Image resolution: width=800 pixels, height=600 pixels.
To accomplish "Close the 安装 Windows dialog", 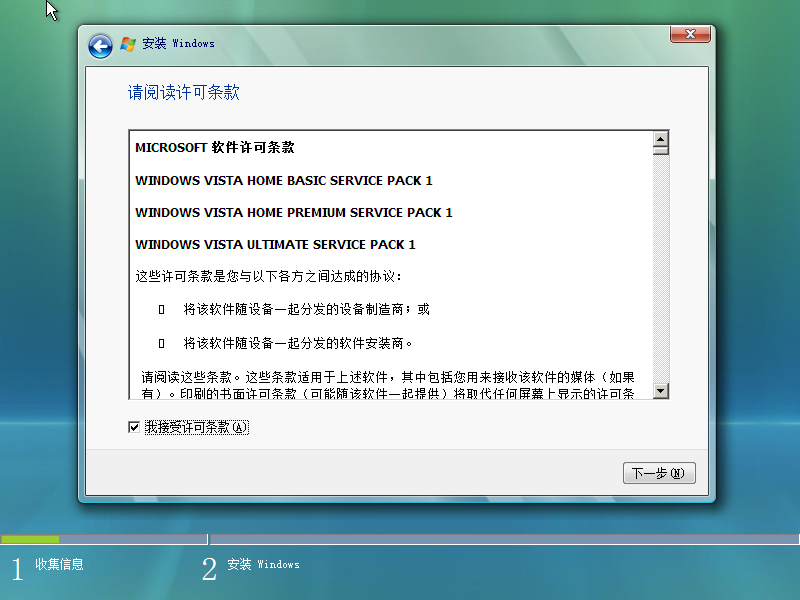I will (690, 34).
